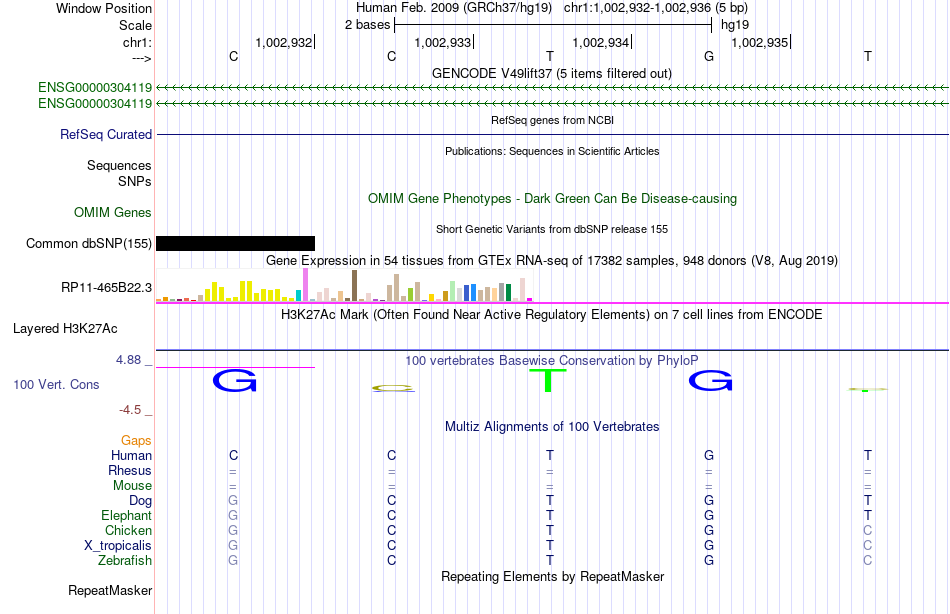Select the Mouse species label

132,486
